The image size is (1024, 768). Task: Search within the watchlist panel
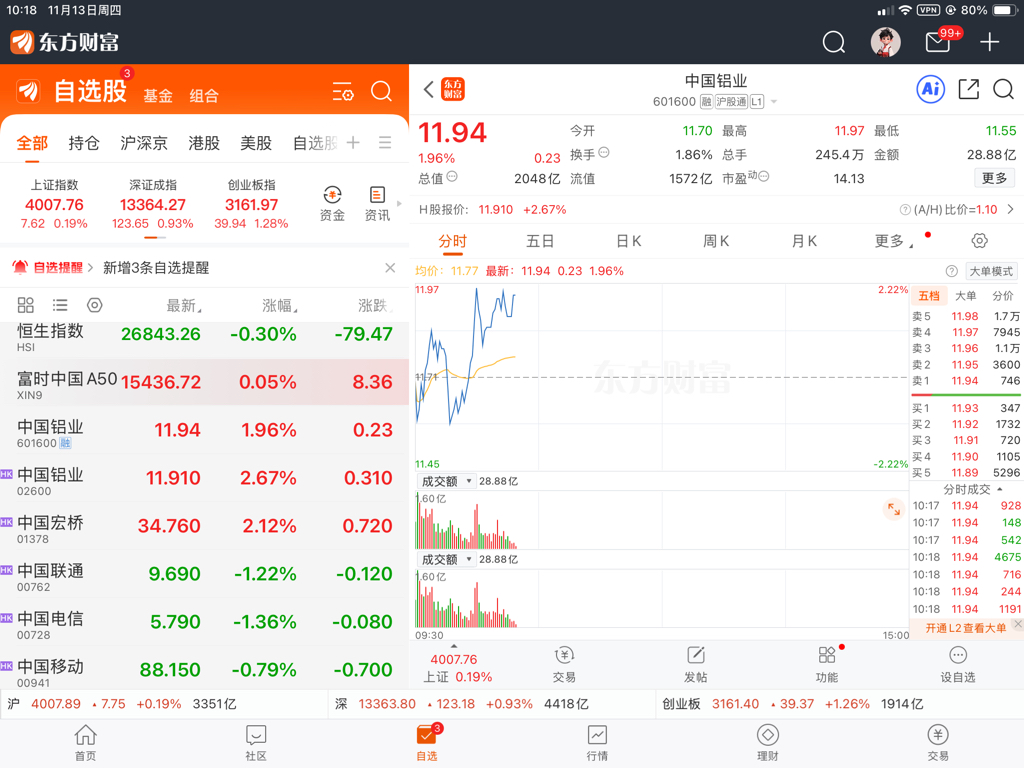pyautogui.click(x=381, y=91)
